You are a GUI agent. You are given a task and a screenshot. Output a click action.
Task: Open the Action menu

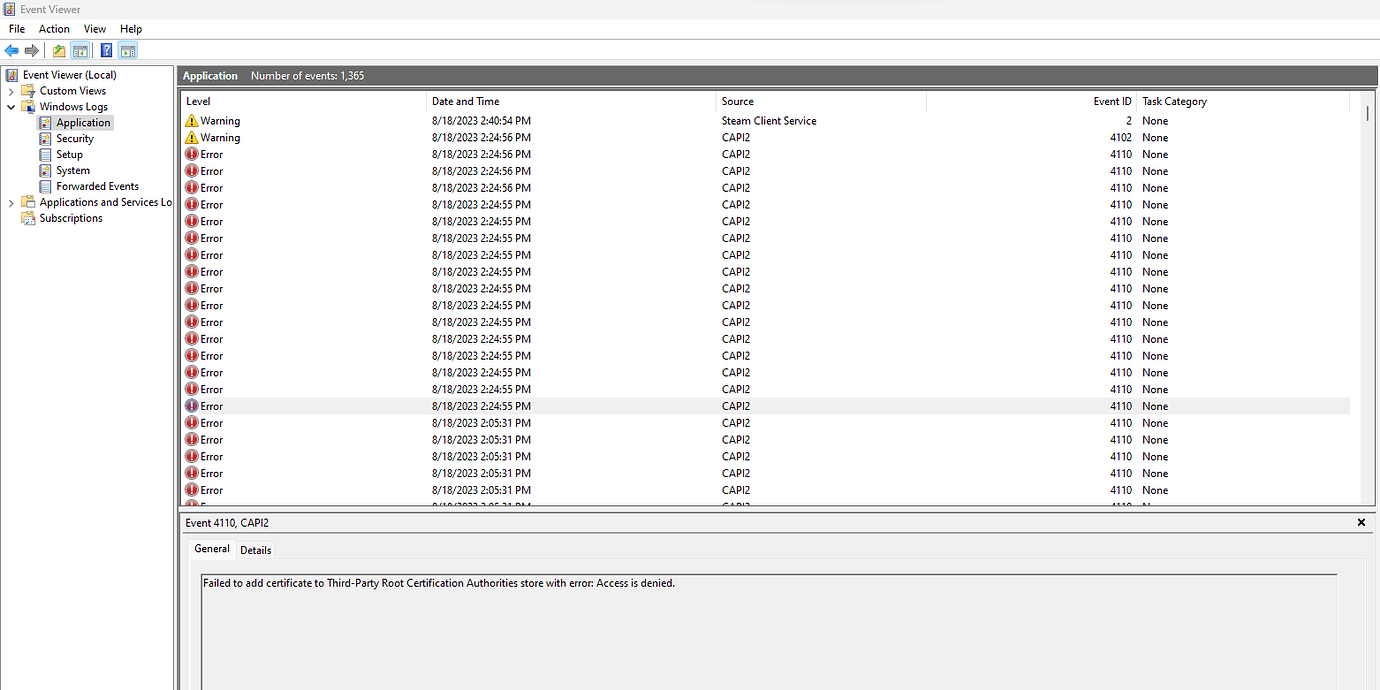[x=54, y=29]
